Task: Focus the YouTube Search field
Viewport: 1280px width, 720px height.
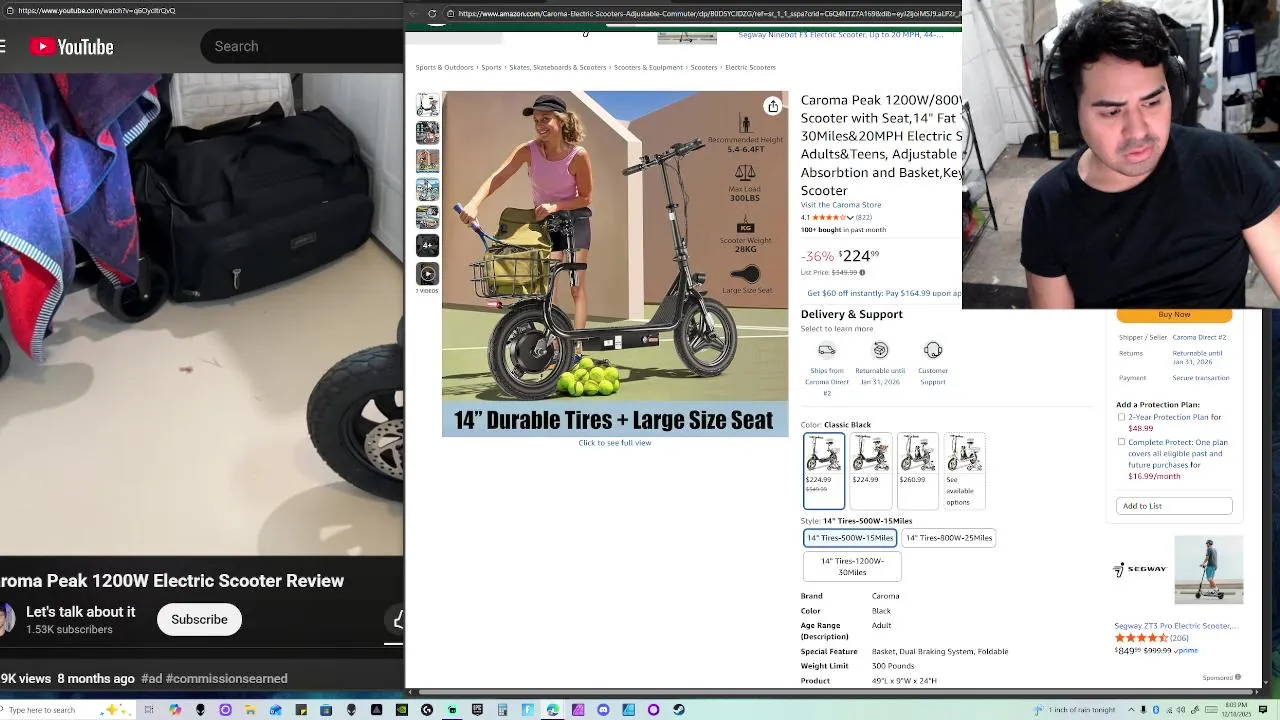Action: click(300, 46)
